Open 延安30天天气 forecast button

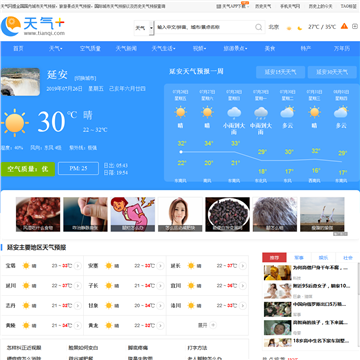coord(332,72)
